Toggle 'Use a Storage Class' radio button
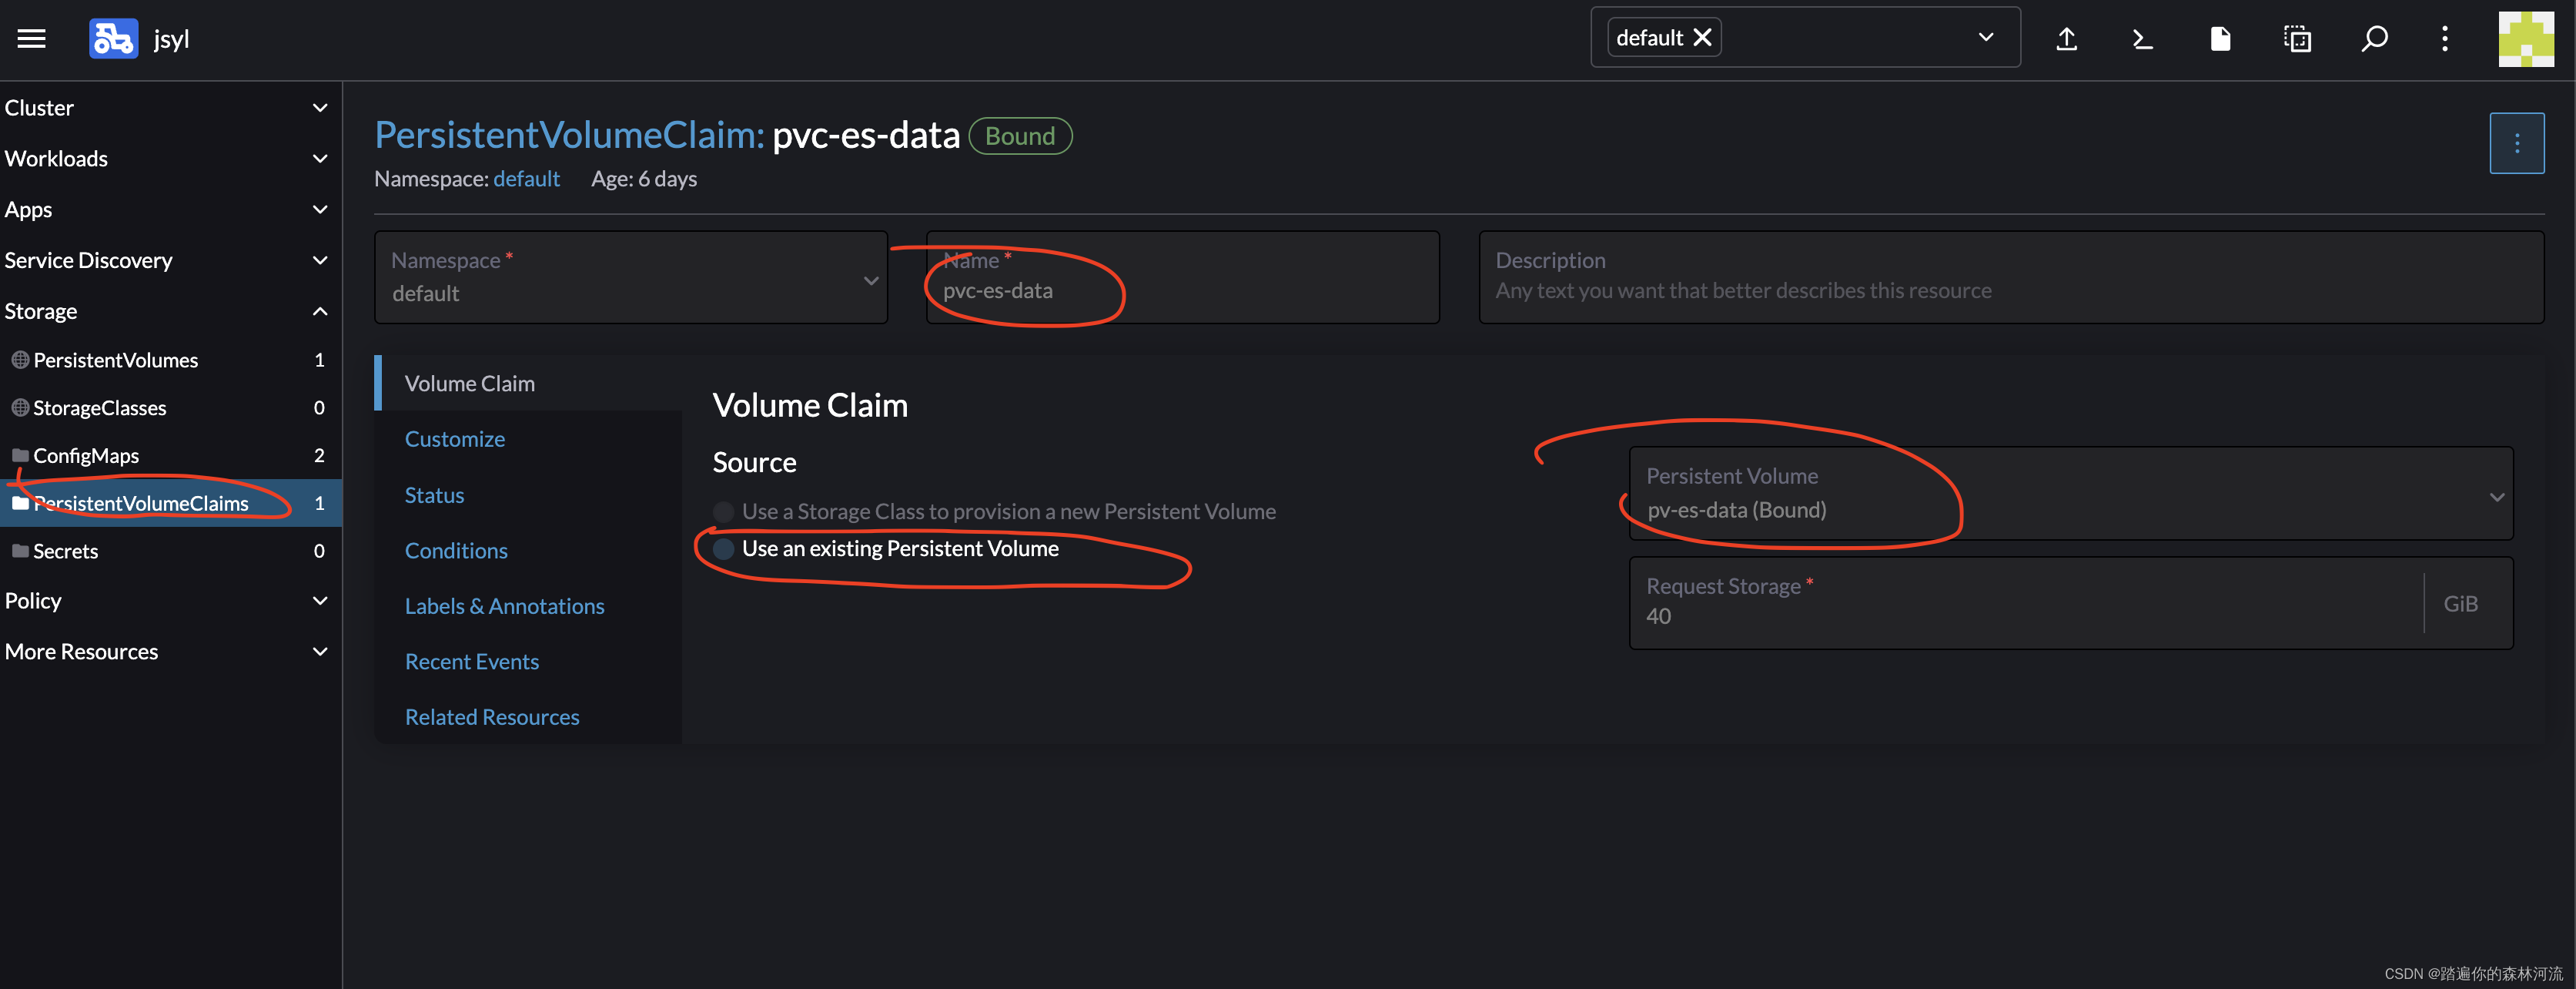2576x989 pixels. point(721,509)
